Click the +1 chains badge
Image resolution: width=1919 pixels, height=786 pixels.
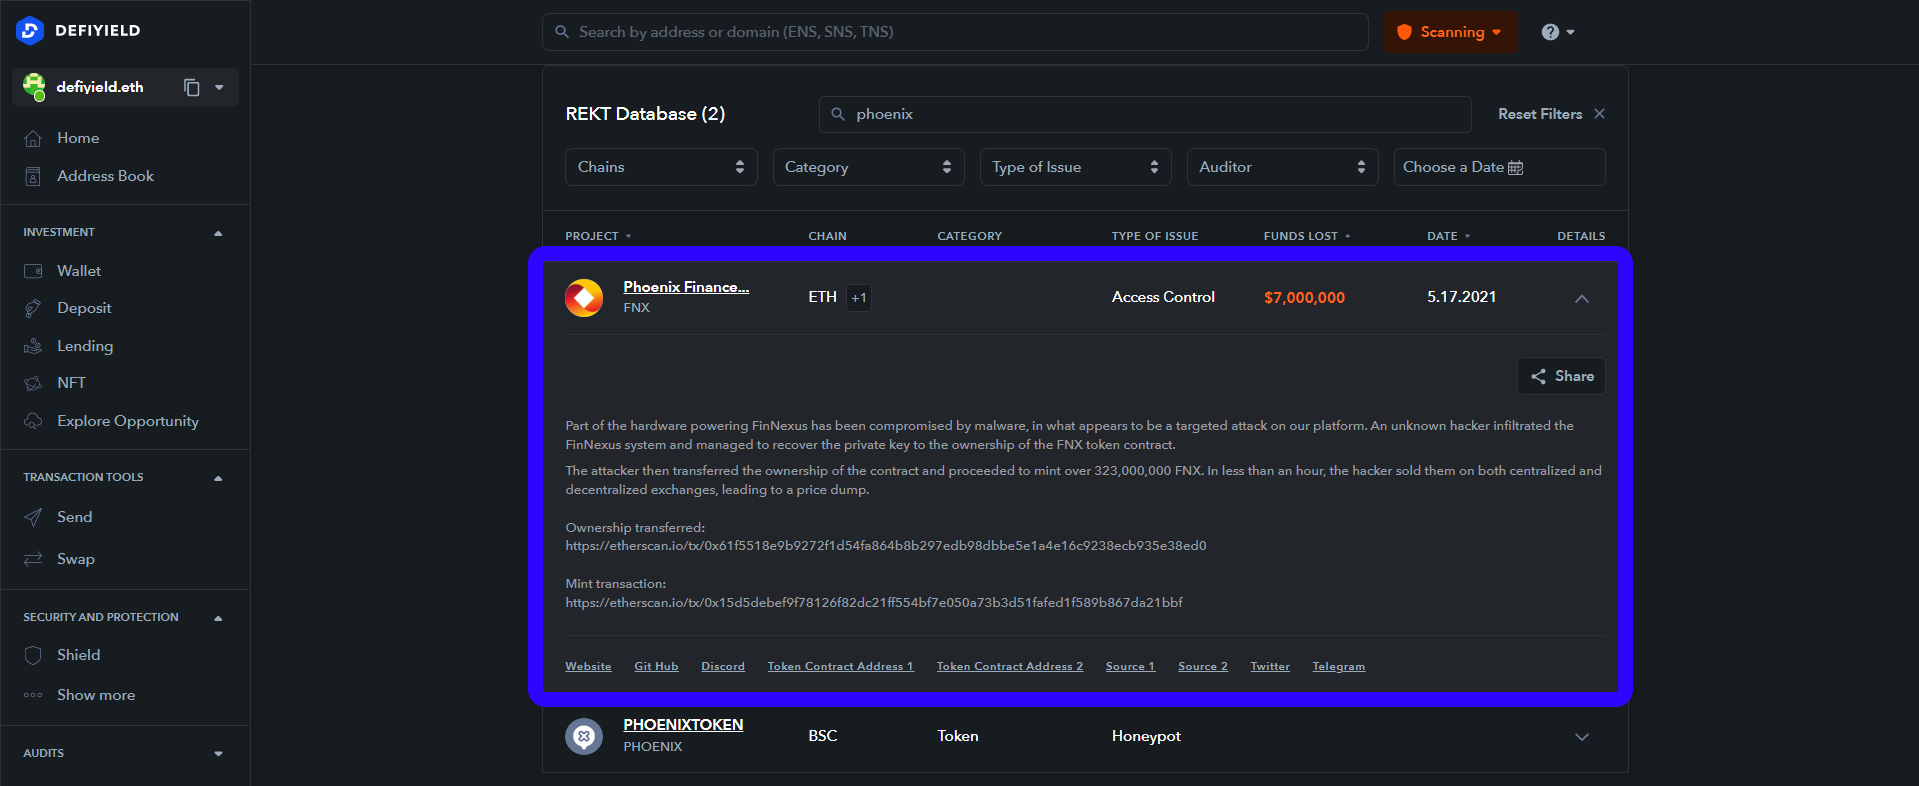click(859, 298)
